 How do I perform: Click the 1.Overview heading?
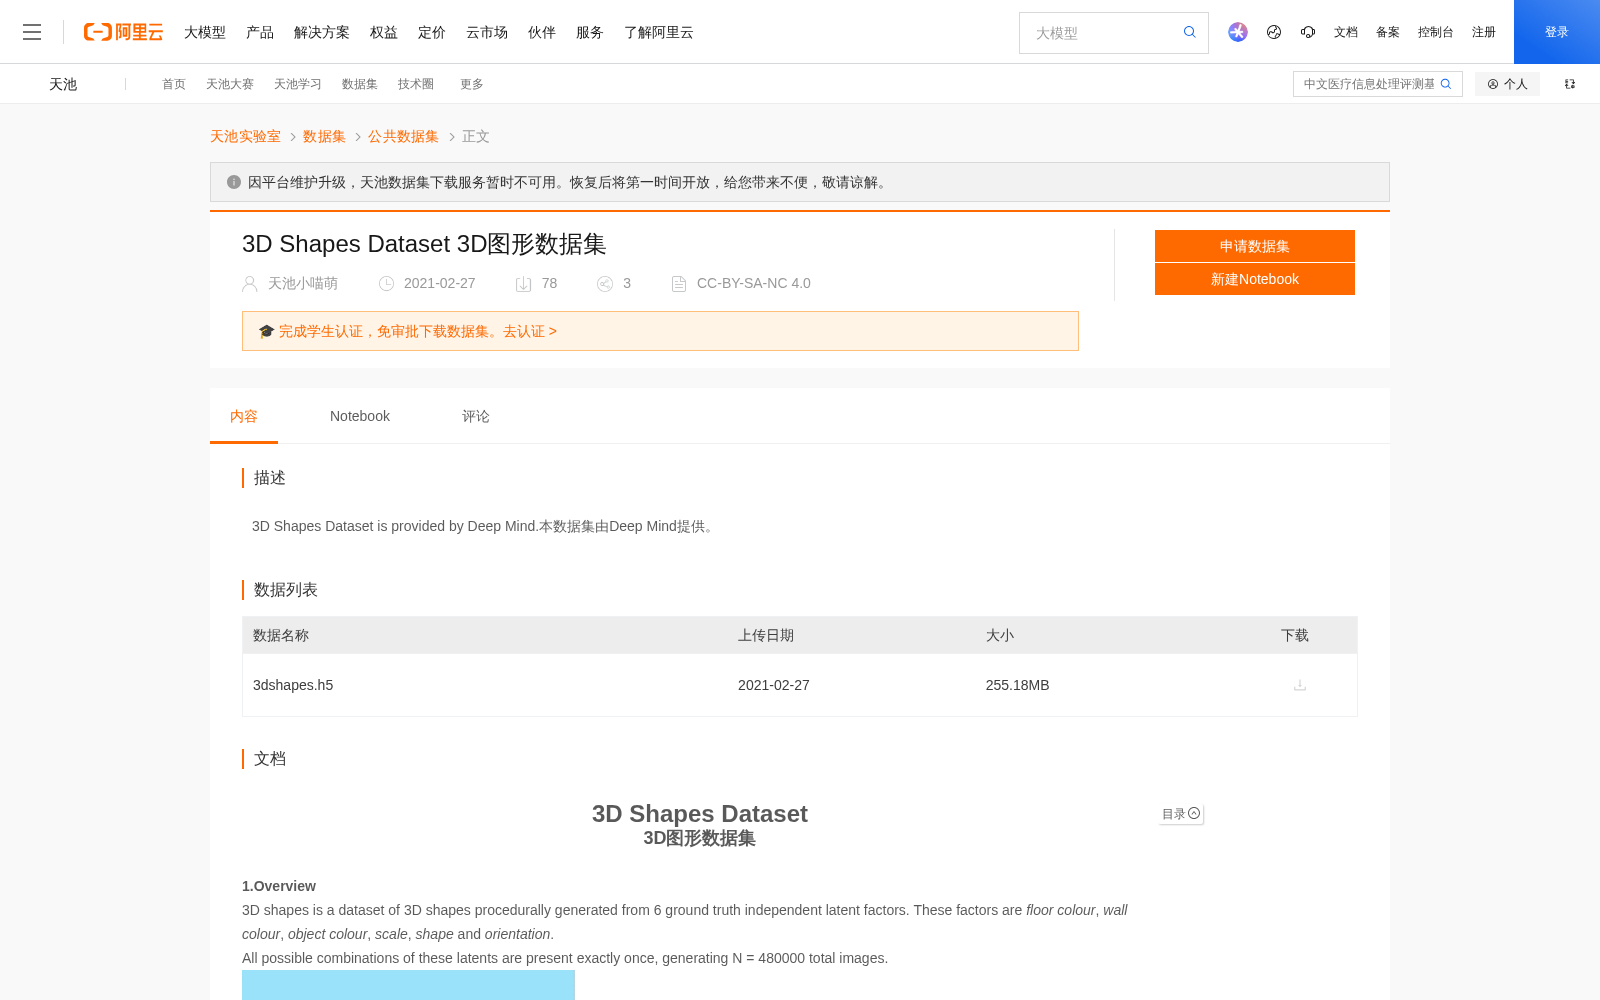(x=279, y=886)
